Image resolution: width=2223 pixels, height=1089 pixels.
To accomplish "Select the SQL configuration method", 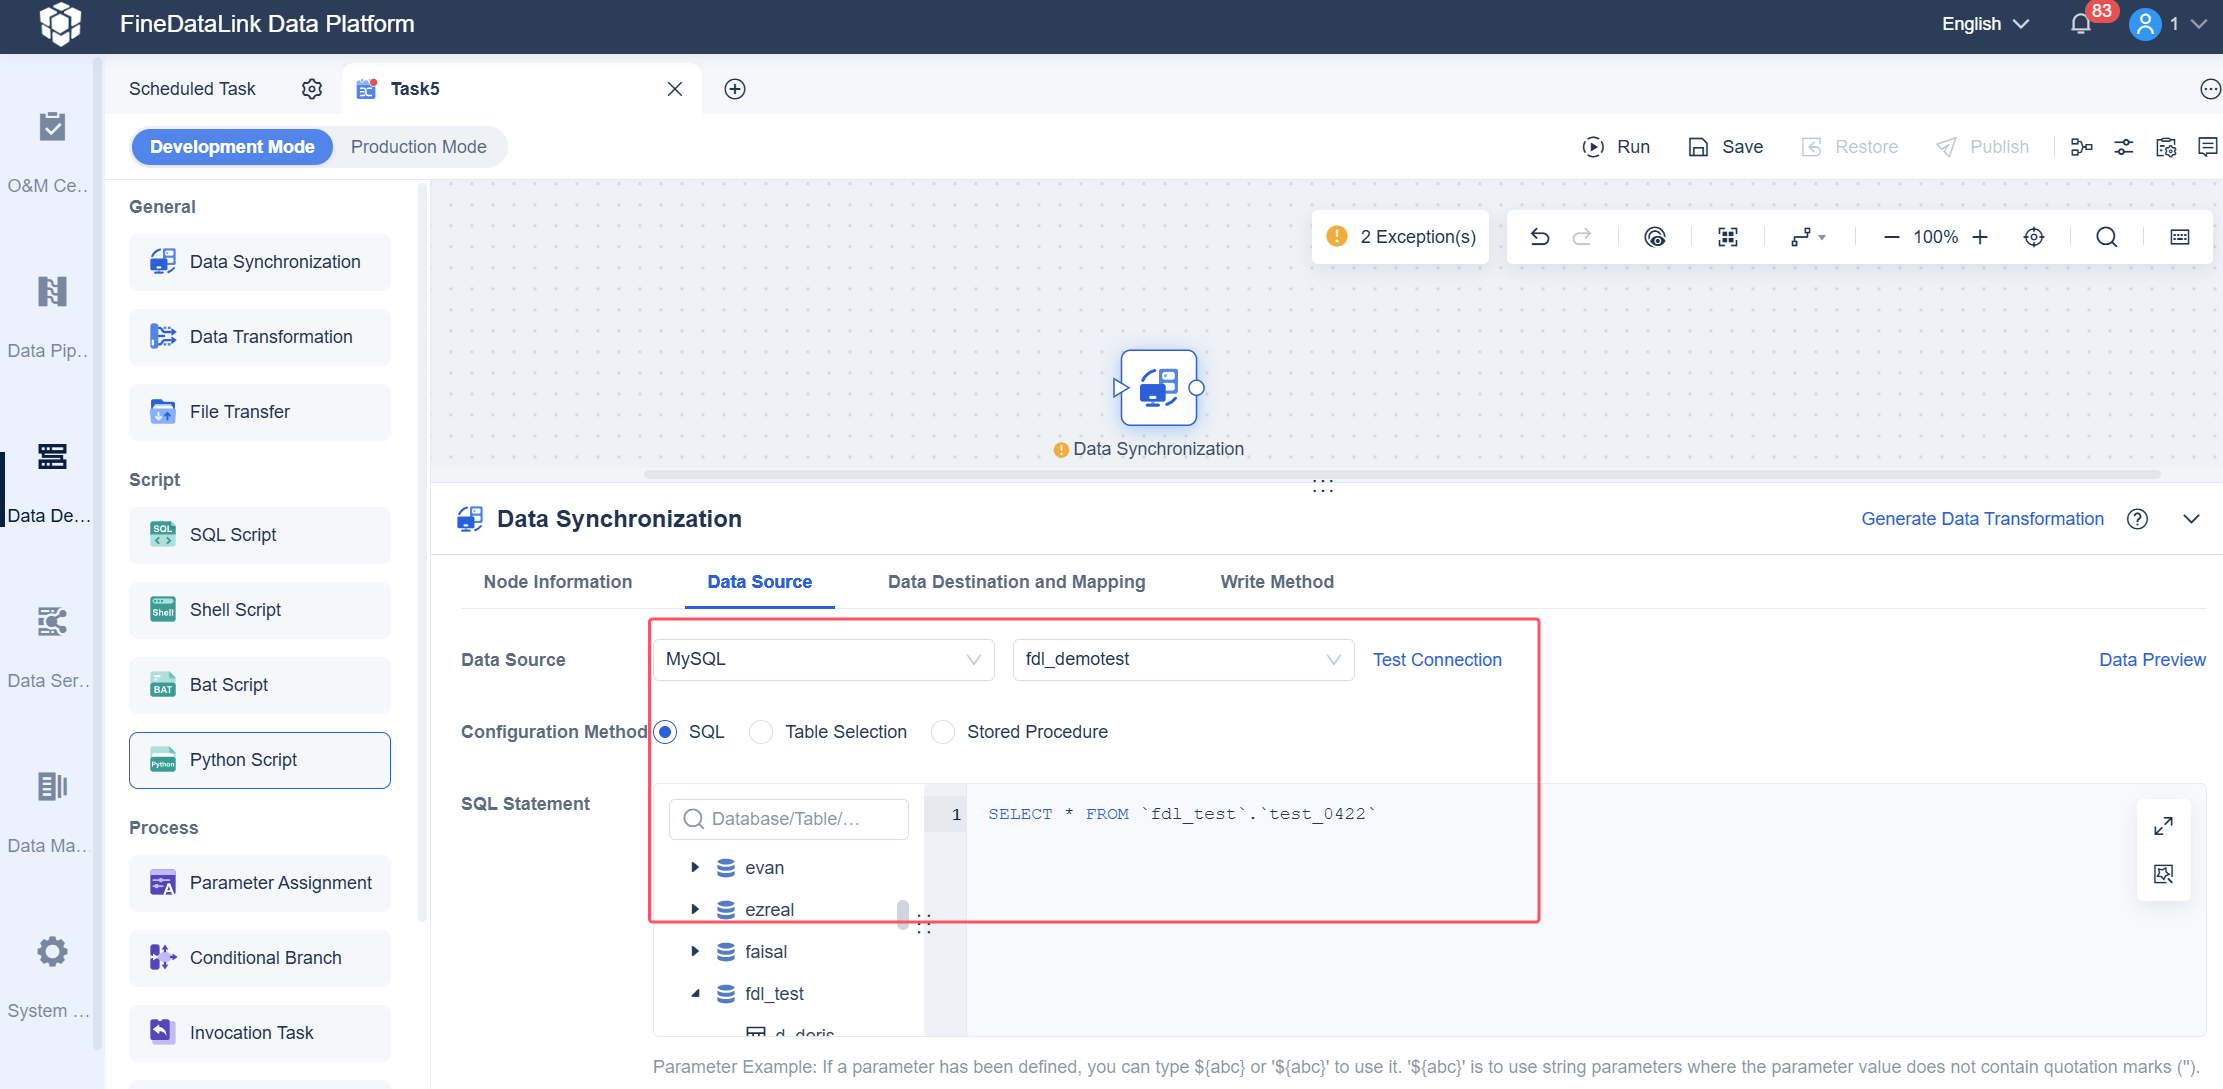I will 666,732.
